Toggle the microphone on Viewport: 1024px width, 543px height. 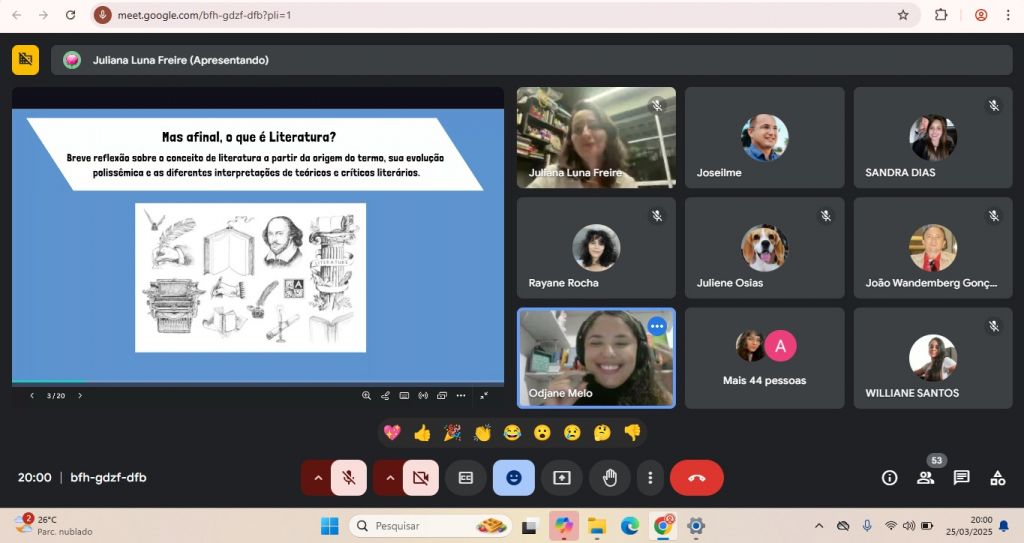349,478
